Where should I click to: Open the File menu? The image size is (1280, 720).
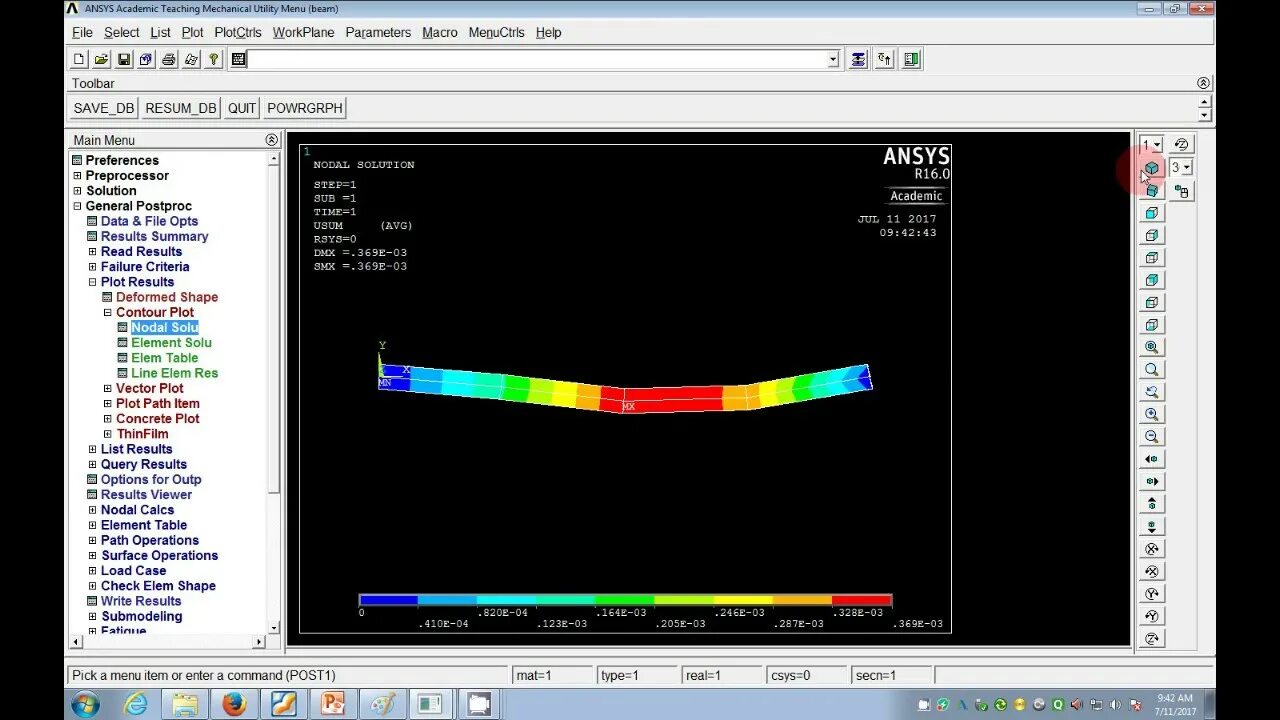click(x=82, y=32)
